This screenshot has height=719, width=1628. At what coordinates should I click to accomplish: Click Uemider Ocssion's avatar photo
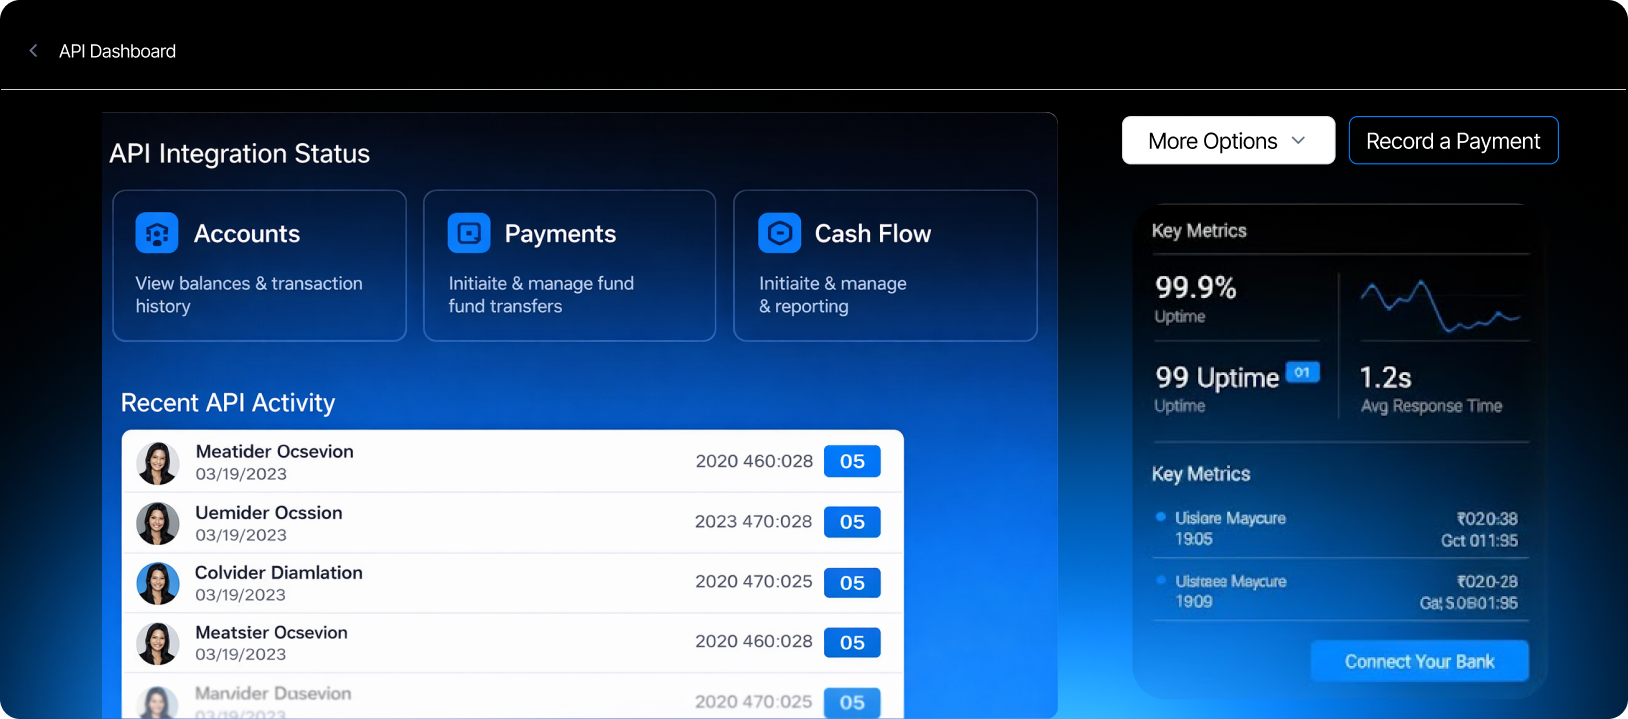pos(158,523)
